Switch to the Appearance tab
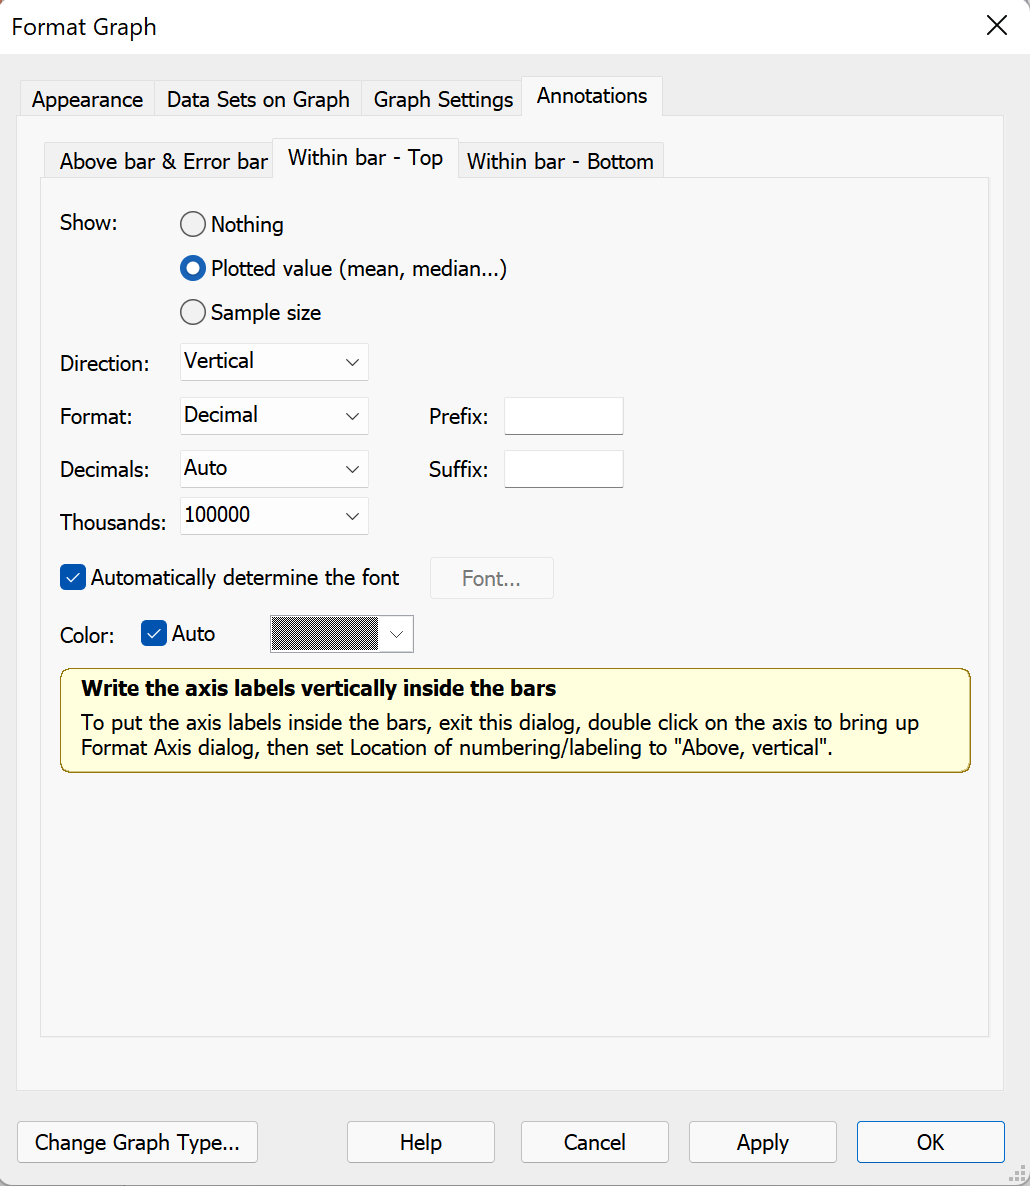This screenshot has width=1030, height=1186. point(86,99)
